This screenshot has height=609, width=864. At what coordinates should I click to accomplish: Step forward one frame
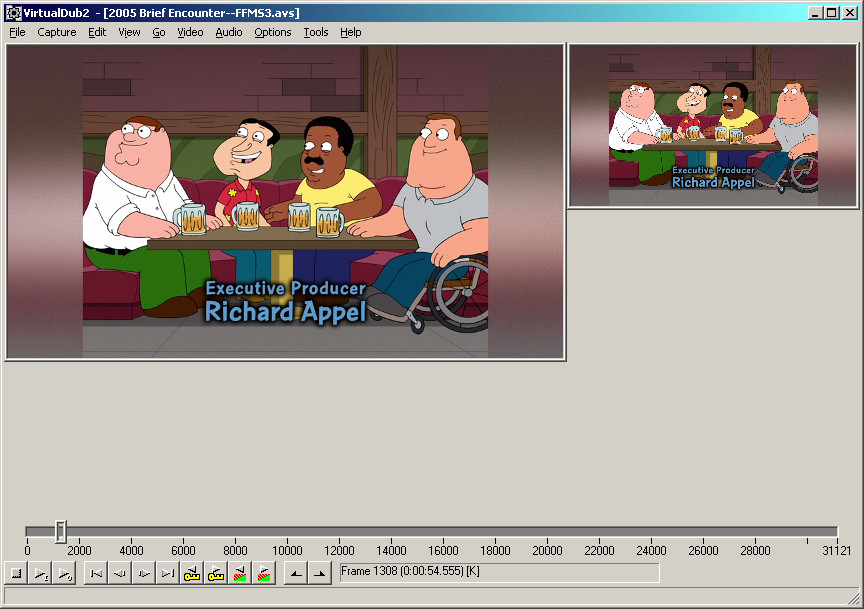click(144, 574)
